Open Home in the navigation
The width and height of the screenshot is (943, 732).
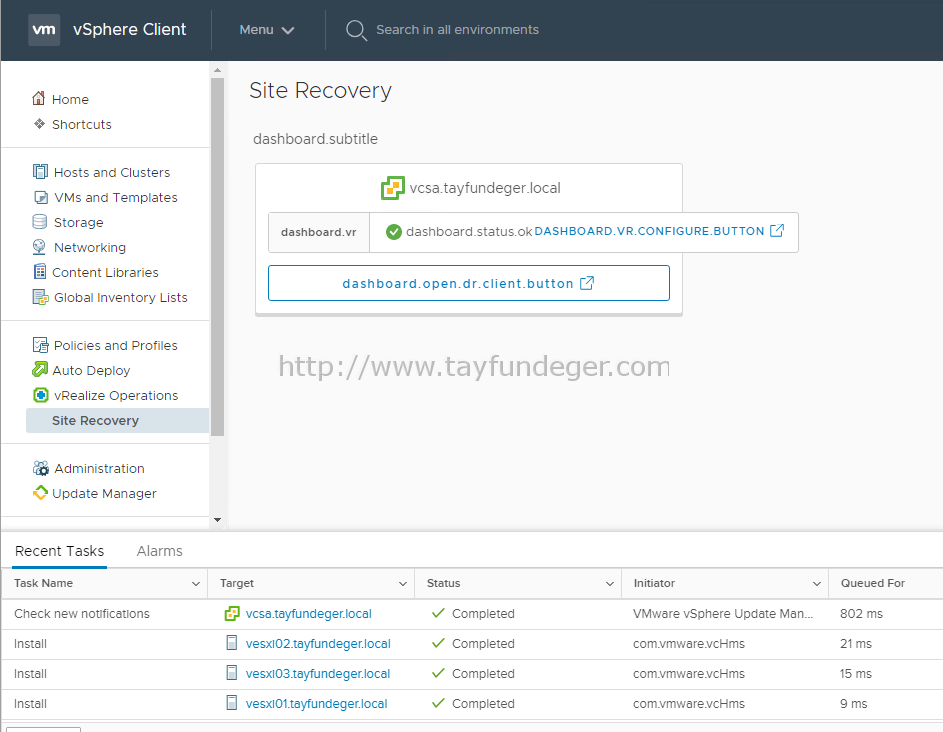[70, 99]
